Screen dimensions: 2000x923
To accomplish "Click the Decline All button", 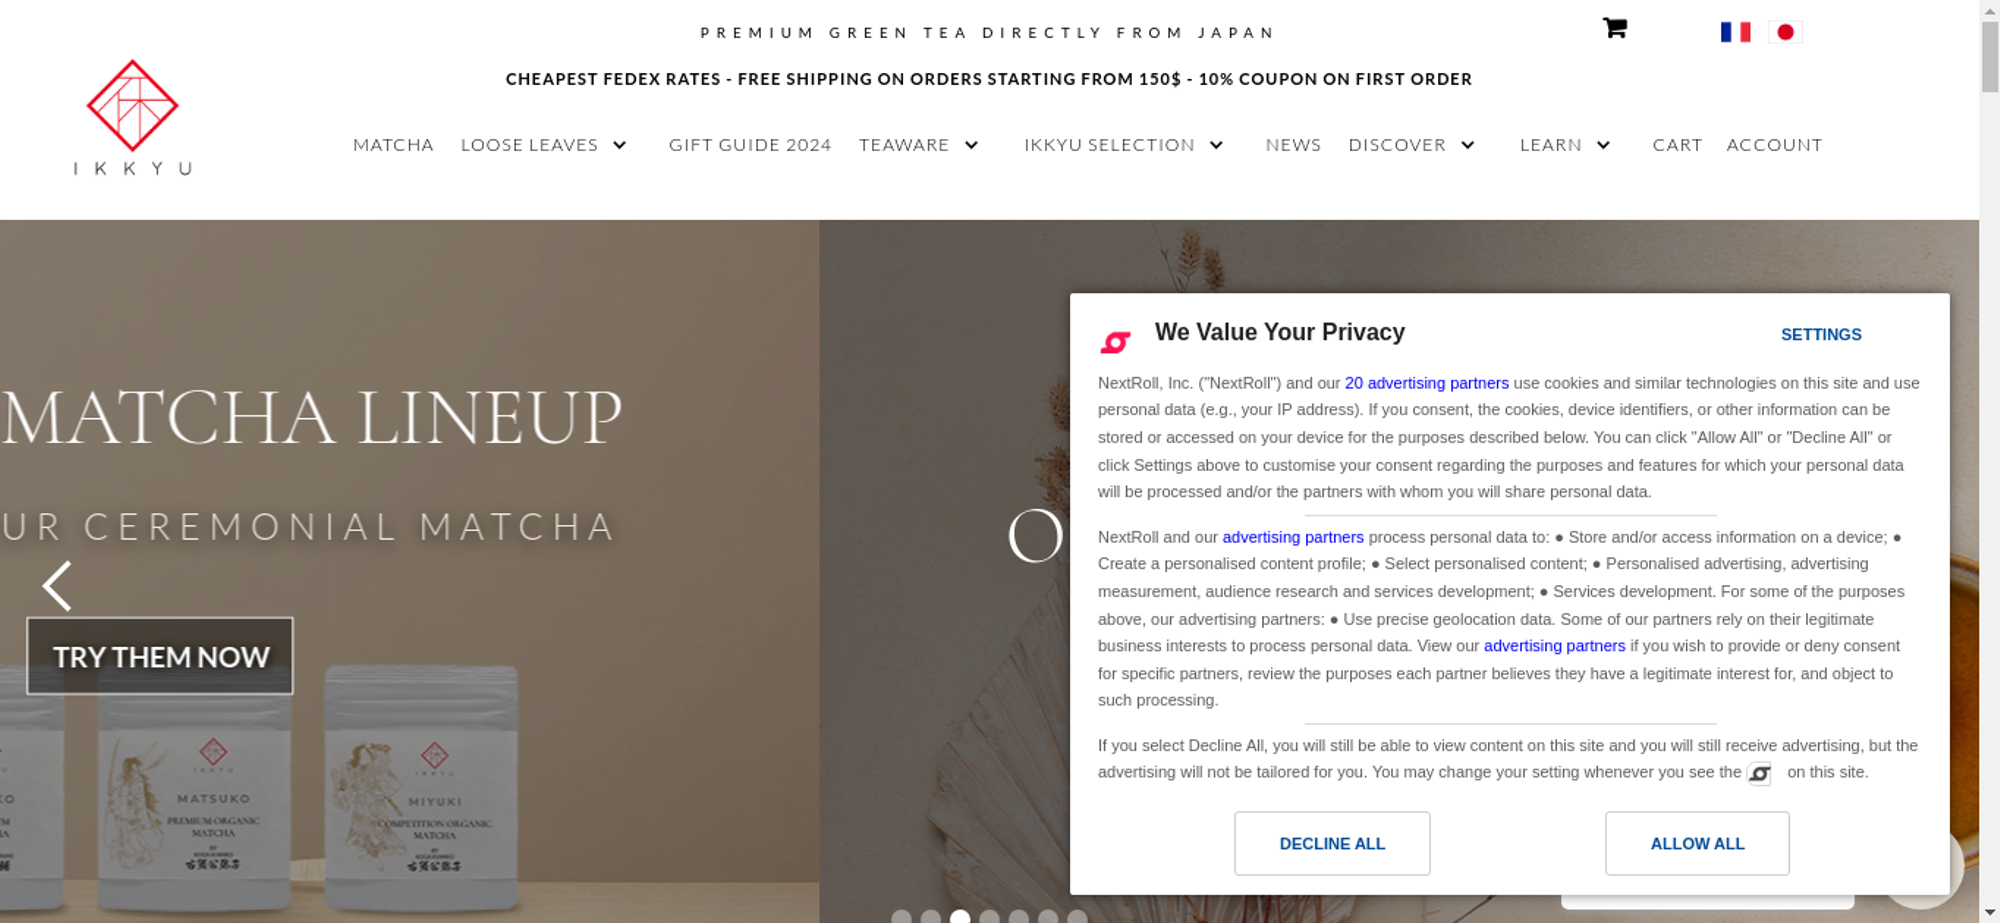I will [x=1332, y=844].
